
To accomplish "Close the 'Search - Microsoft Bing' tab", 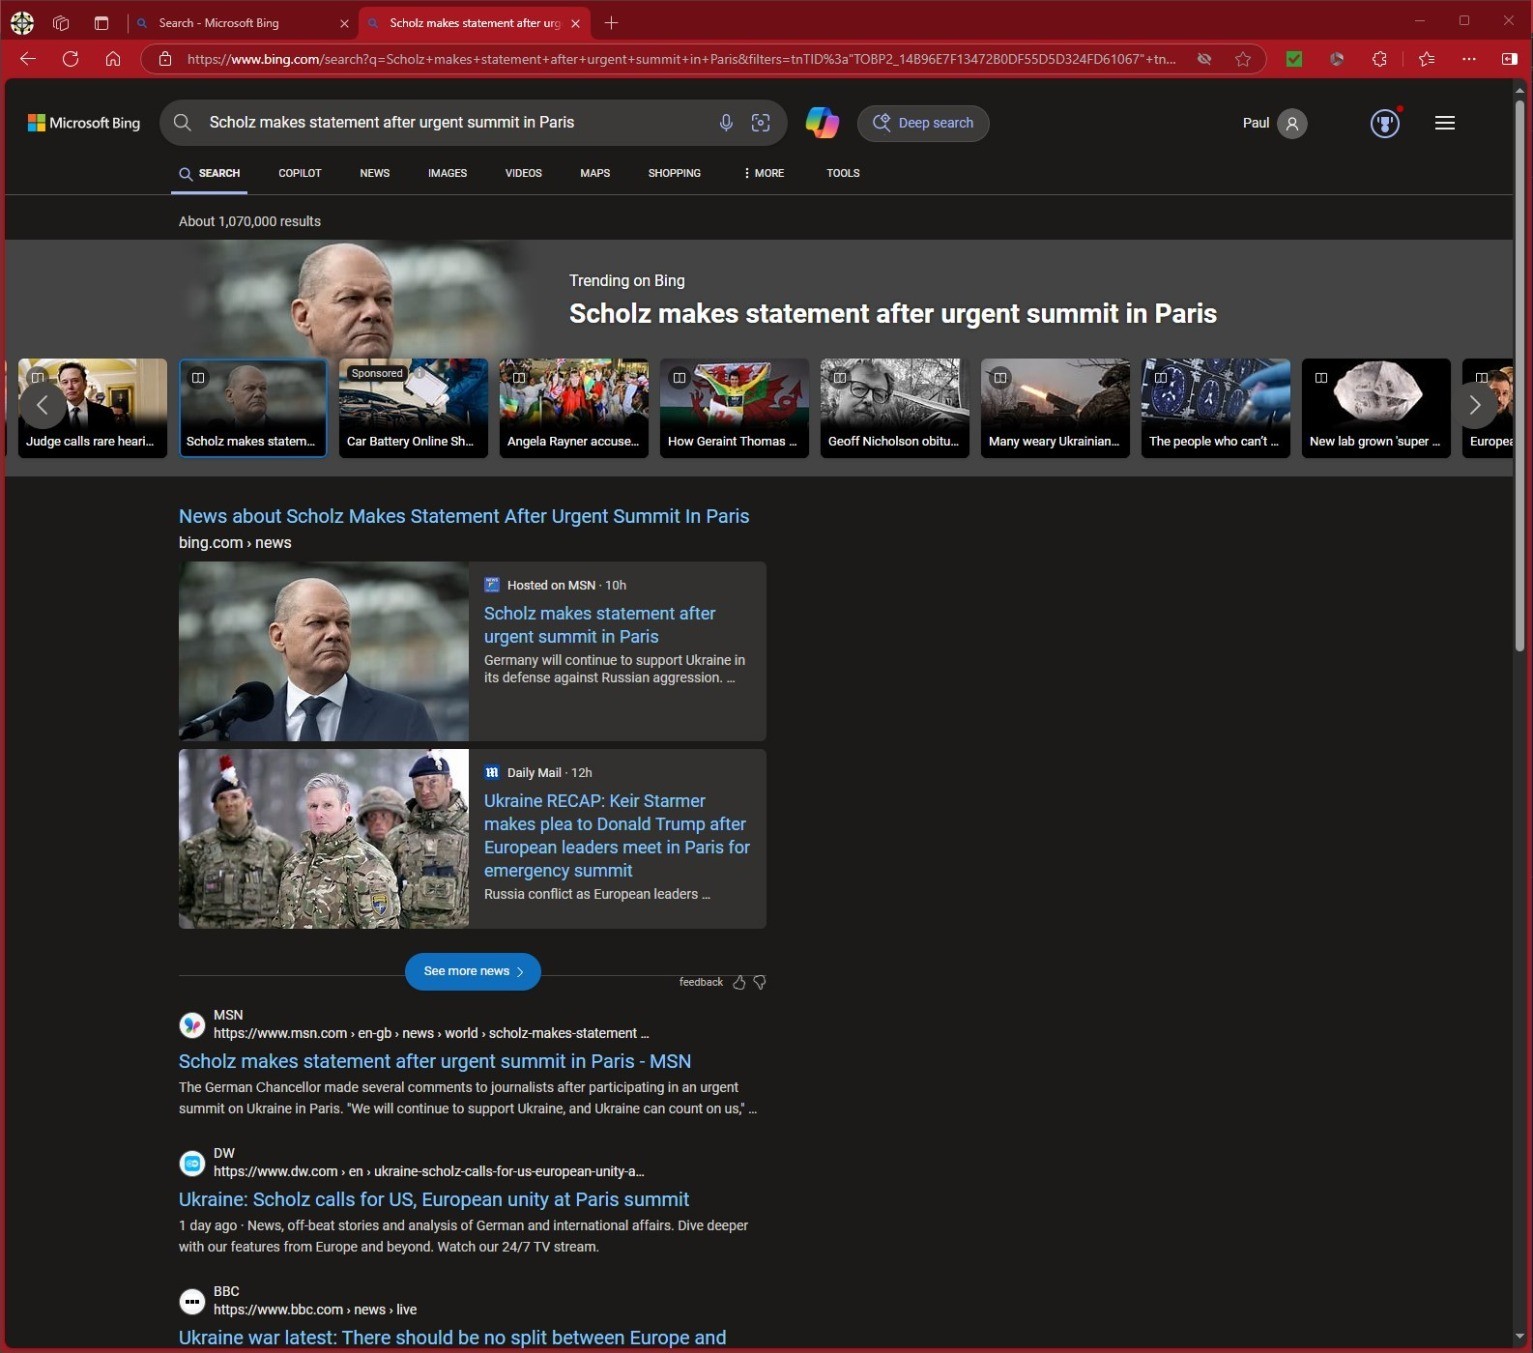I will pyautogui.click(x=344, y=23).
